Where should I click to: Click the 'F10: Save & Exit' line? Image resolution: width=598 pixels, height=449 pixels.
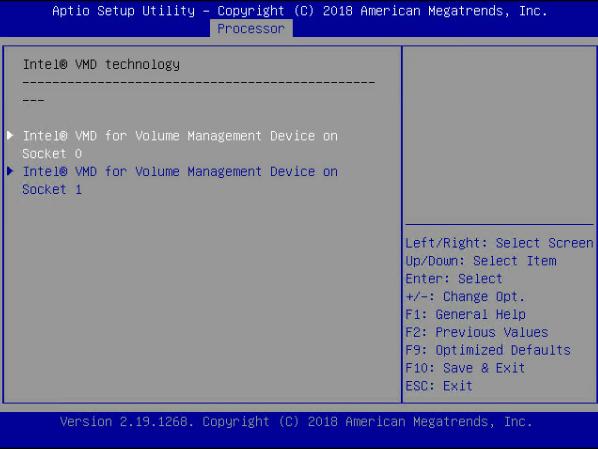[x=465, y=368]
